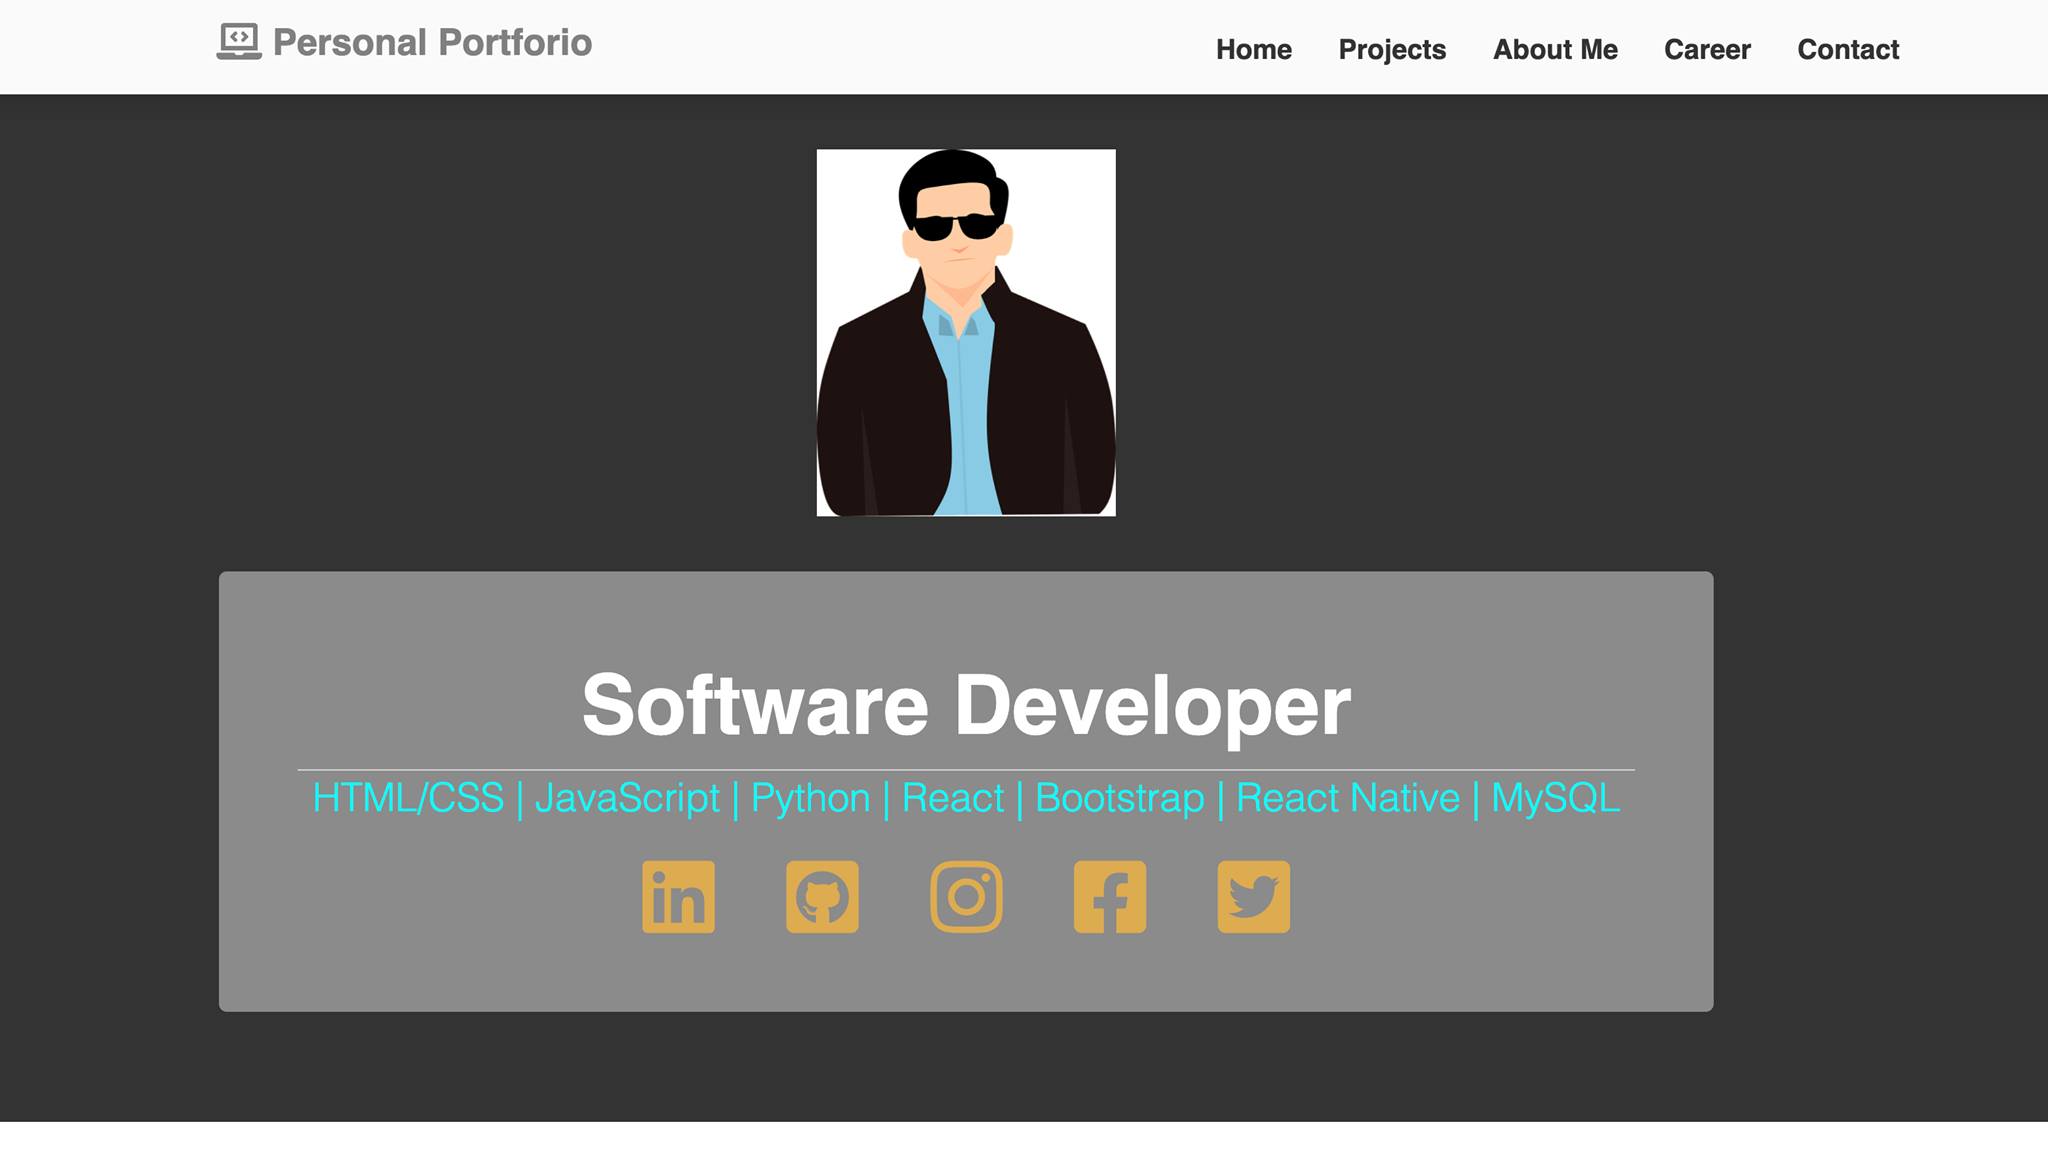Screen dimensions: 2048x1152
Task: Click the MySQL skill link
Action: point(1556,798)
